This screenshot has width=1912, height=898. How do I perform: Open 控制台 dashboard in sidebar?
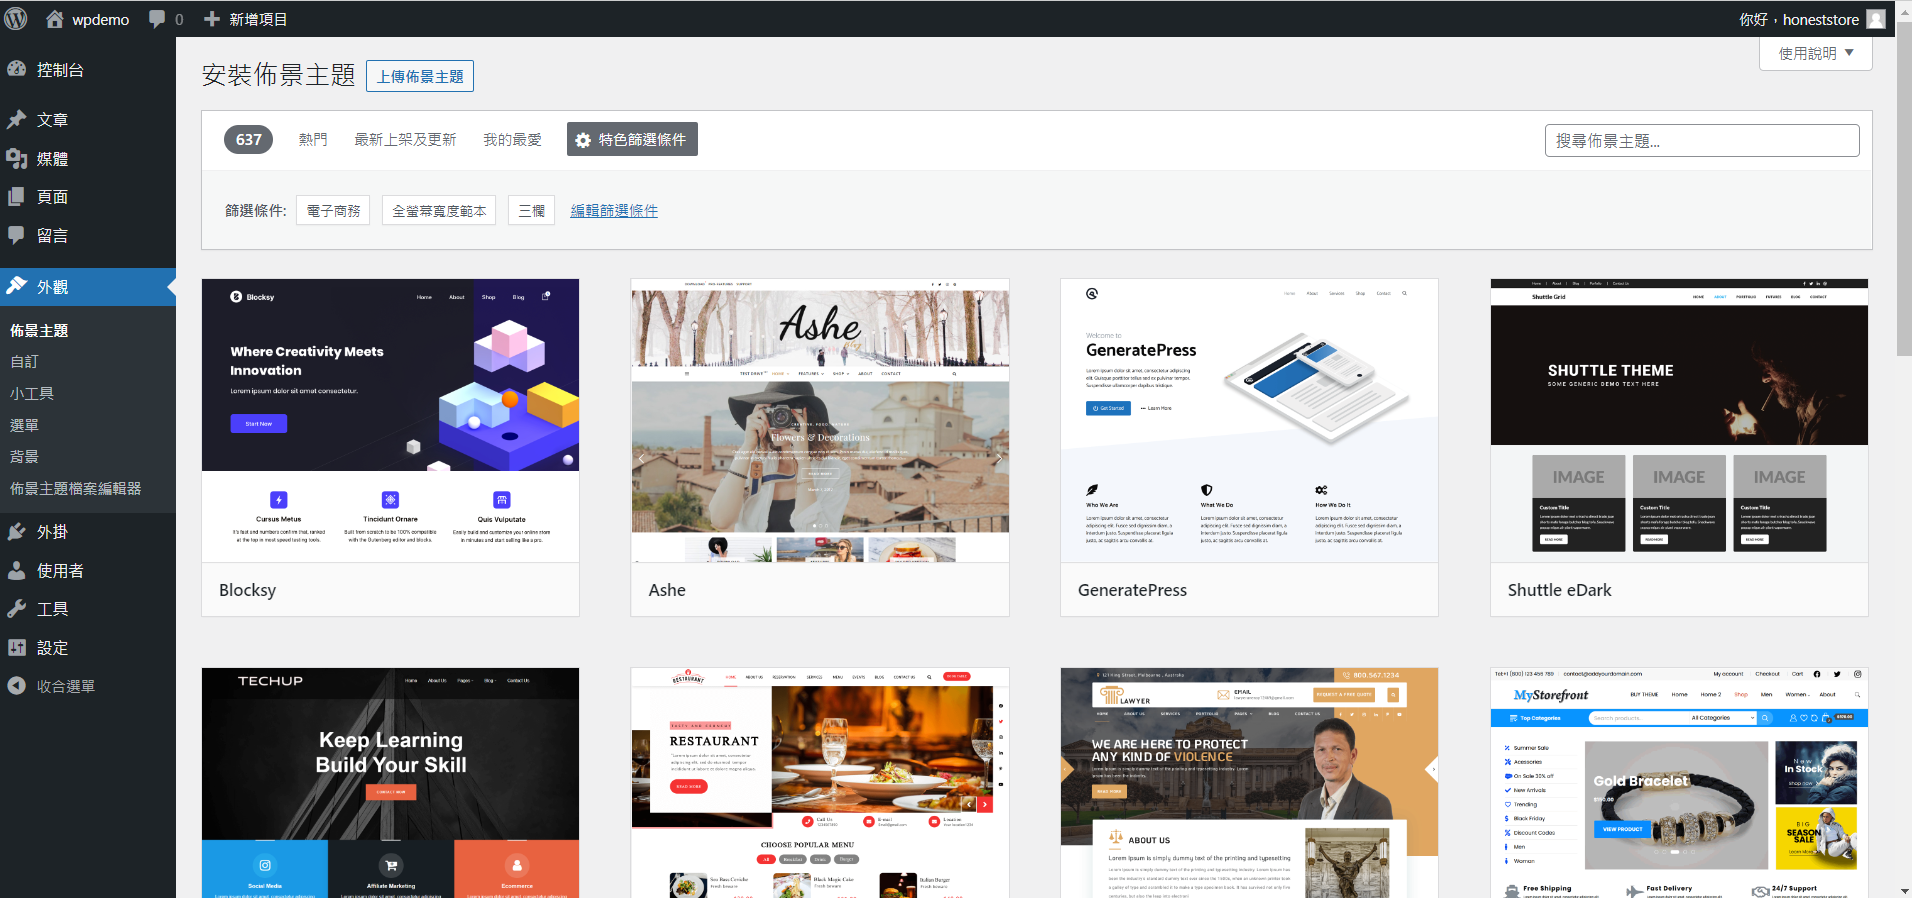click(60, 70)
